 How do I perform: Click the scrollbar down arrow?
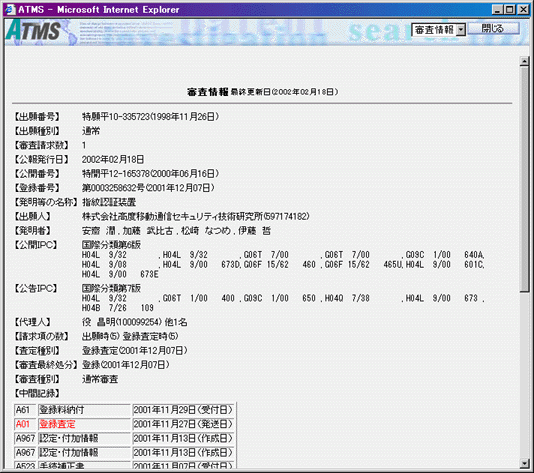point(524,463)
